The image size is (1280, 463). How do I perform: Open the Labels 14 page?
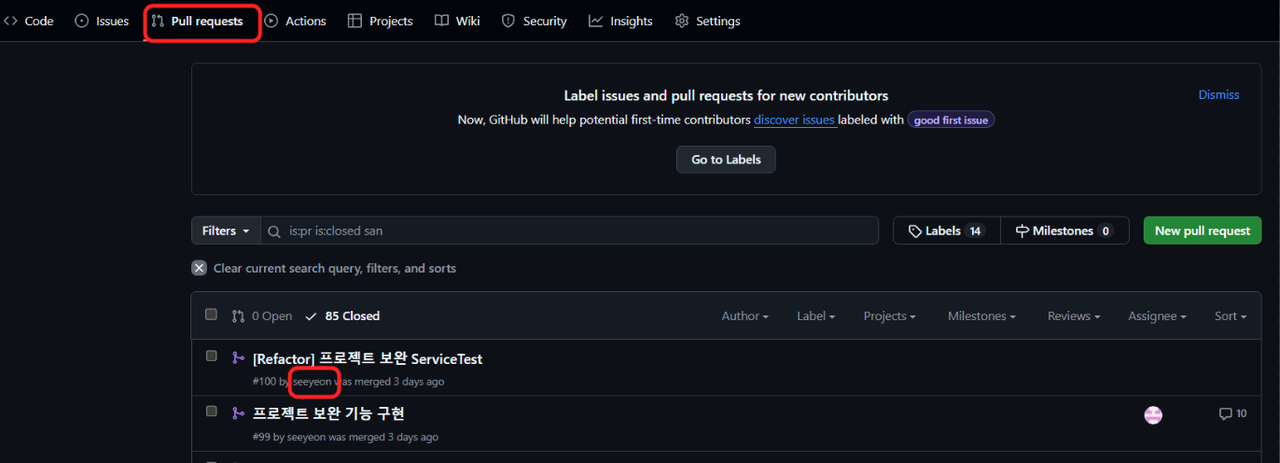coord(947,231)
